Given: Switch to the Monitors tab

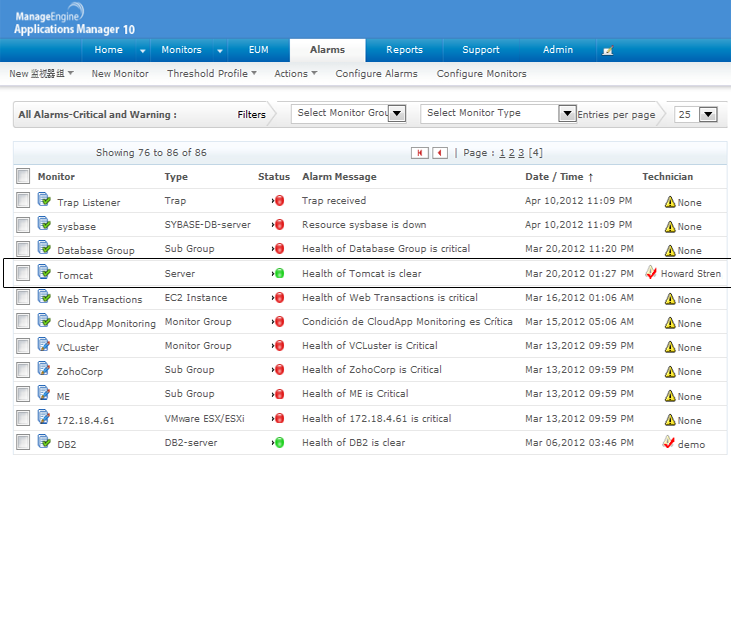Looking at the screenshot, I should (x=181, y=50).
